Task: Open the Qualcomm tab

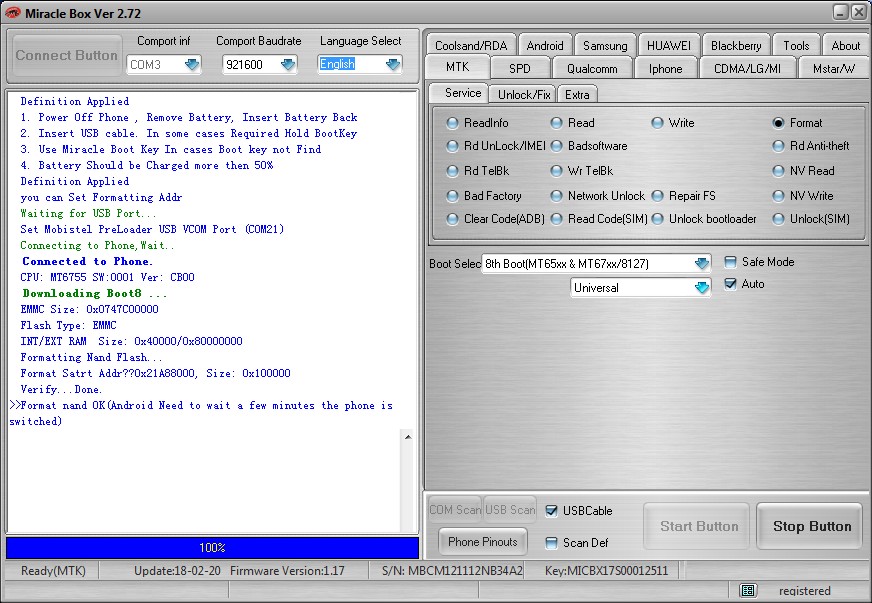Action: 592,68
